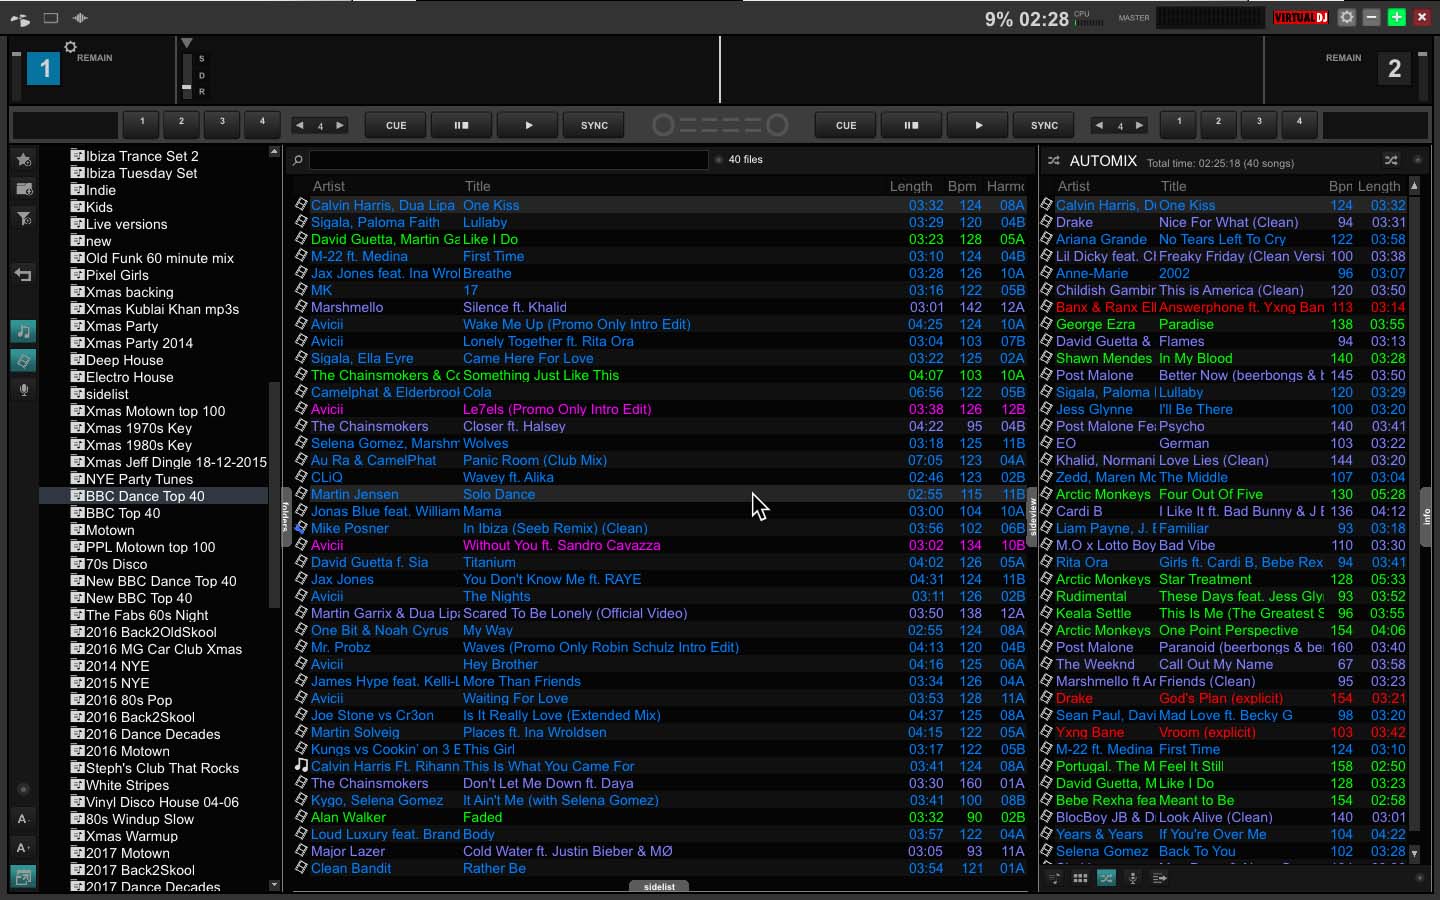1440x900 pixels.
Task: Click the search magnifier in the browser
Action: pos(297,160)
